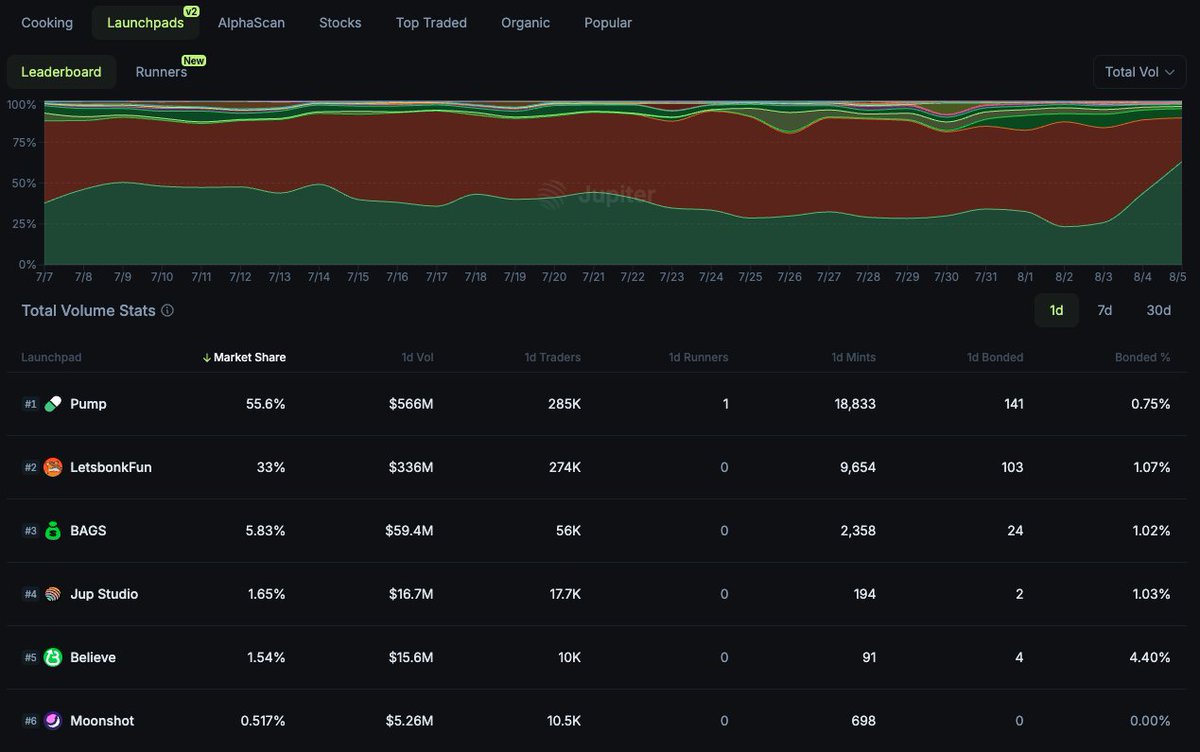Screen dimensions: 1200x752
Task: Click the #1 rank badge
Action: [30, 404]
